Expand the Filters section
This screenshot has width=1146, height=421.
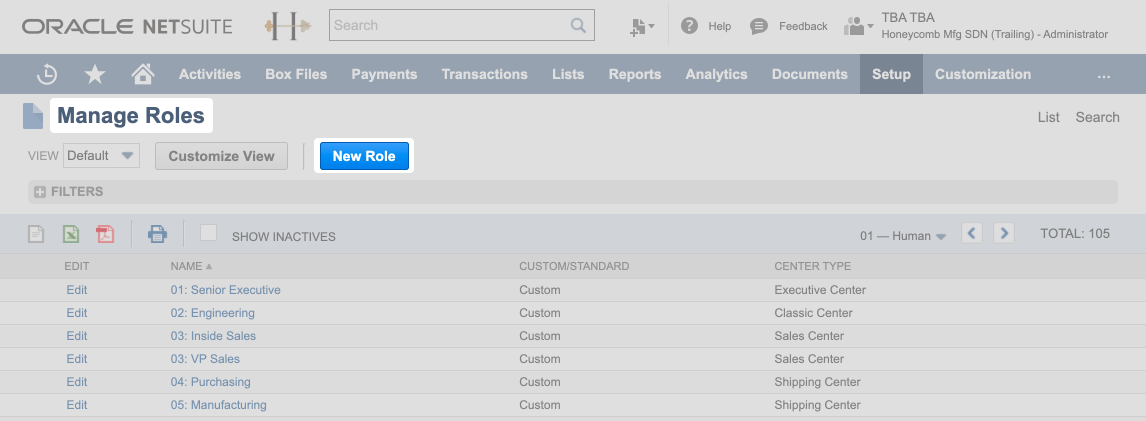coord(40,192)
